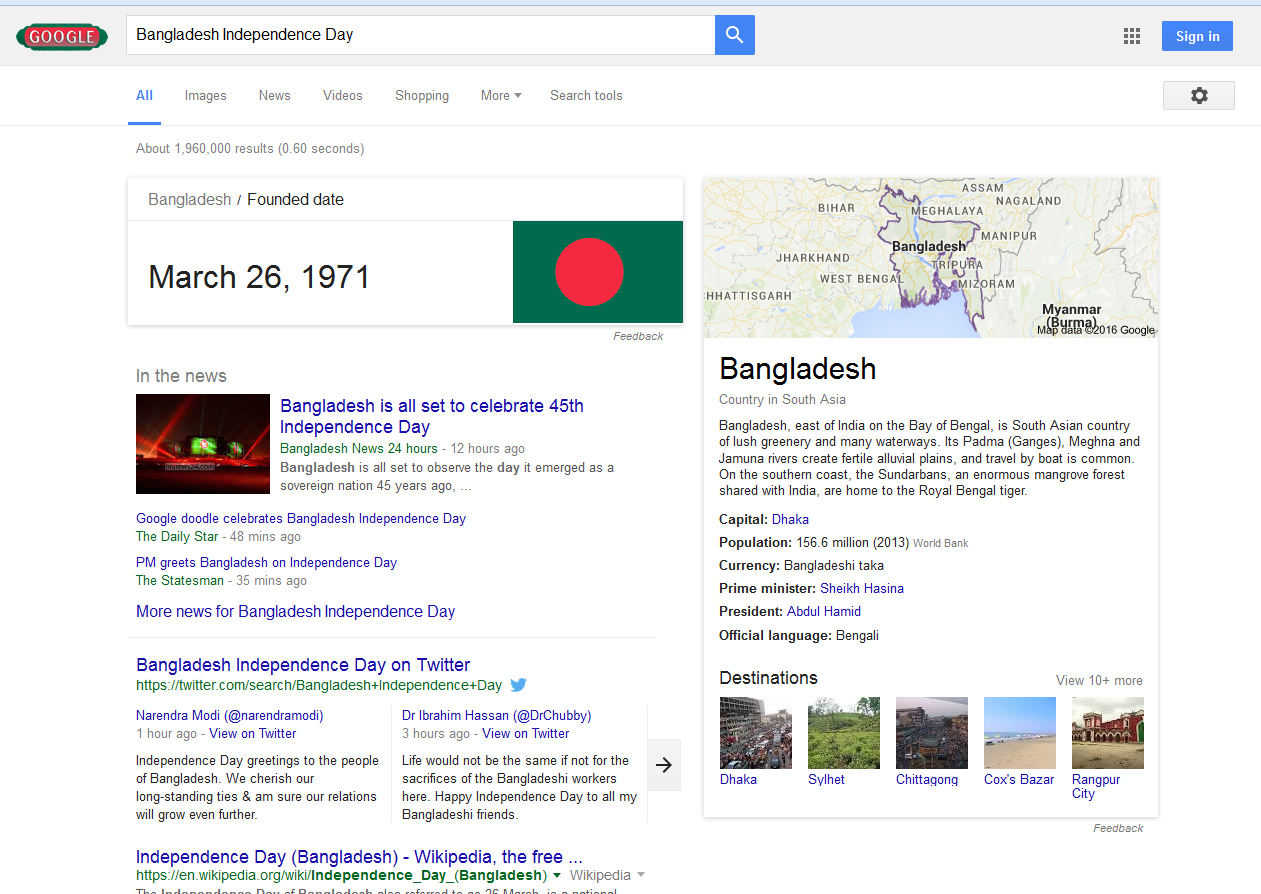The height and width of the screenshot is (894, 1261).
Task: Expand the Wikipedia result options arrow
Action: (x=640, y=875)
